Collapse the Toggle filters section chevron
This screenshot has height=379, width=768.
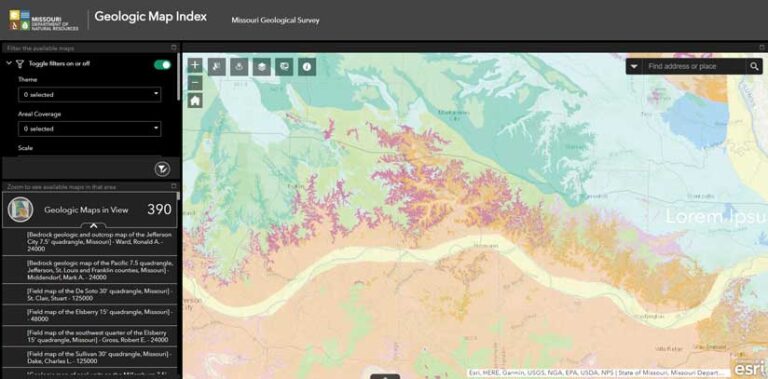pos(9,64)
